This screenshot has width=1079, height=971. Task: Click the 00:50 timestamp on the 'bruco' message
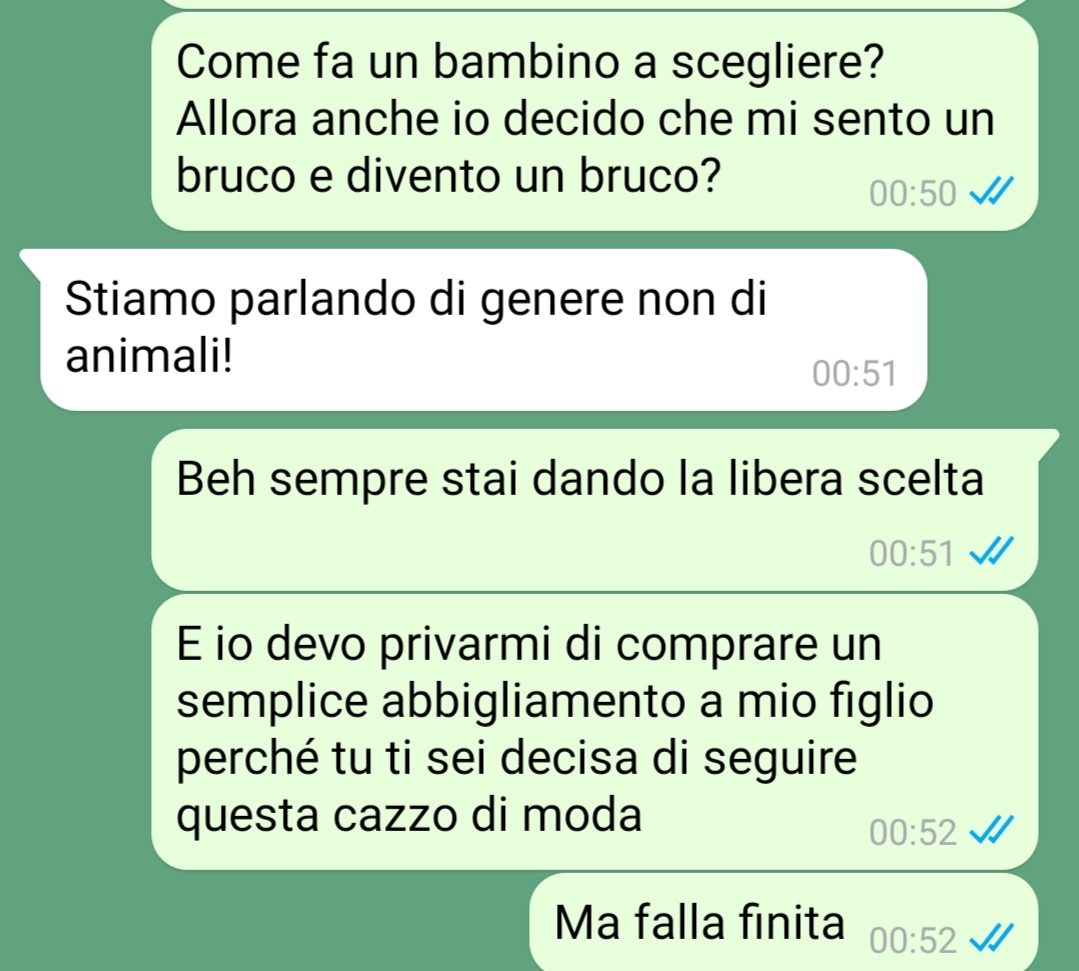[x=912, y=193]
